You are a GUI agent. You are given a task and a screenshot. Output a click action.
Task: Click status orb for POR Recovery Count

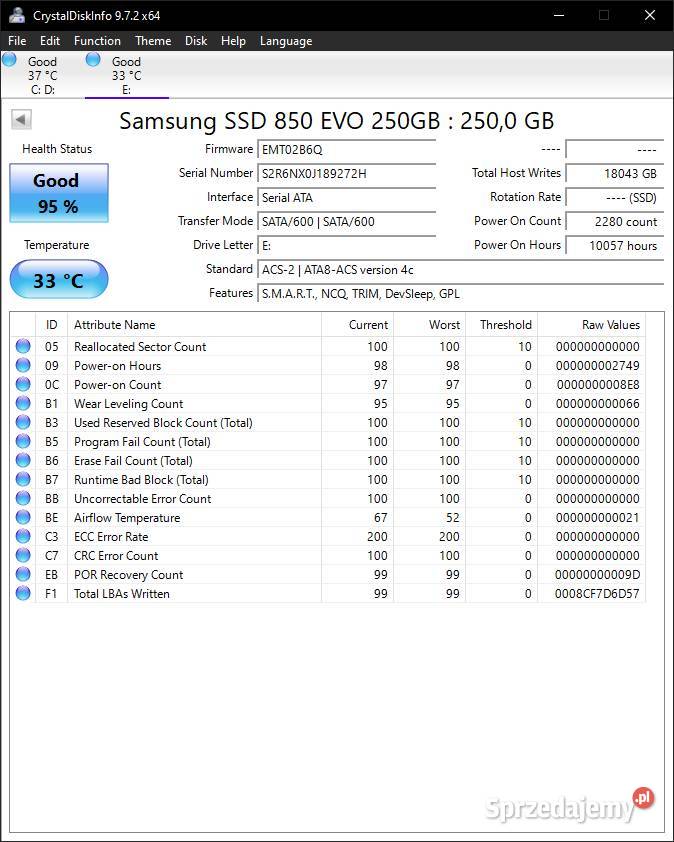tap(23, 574)
